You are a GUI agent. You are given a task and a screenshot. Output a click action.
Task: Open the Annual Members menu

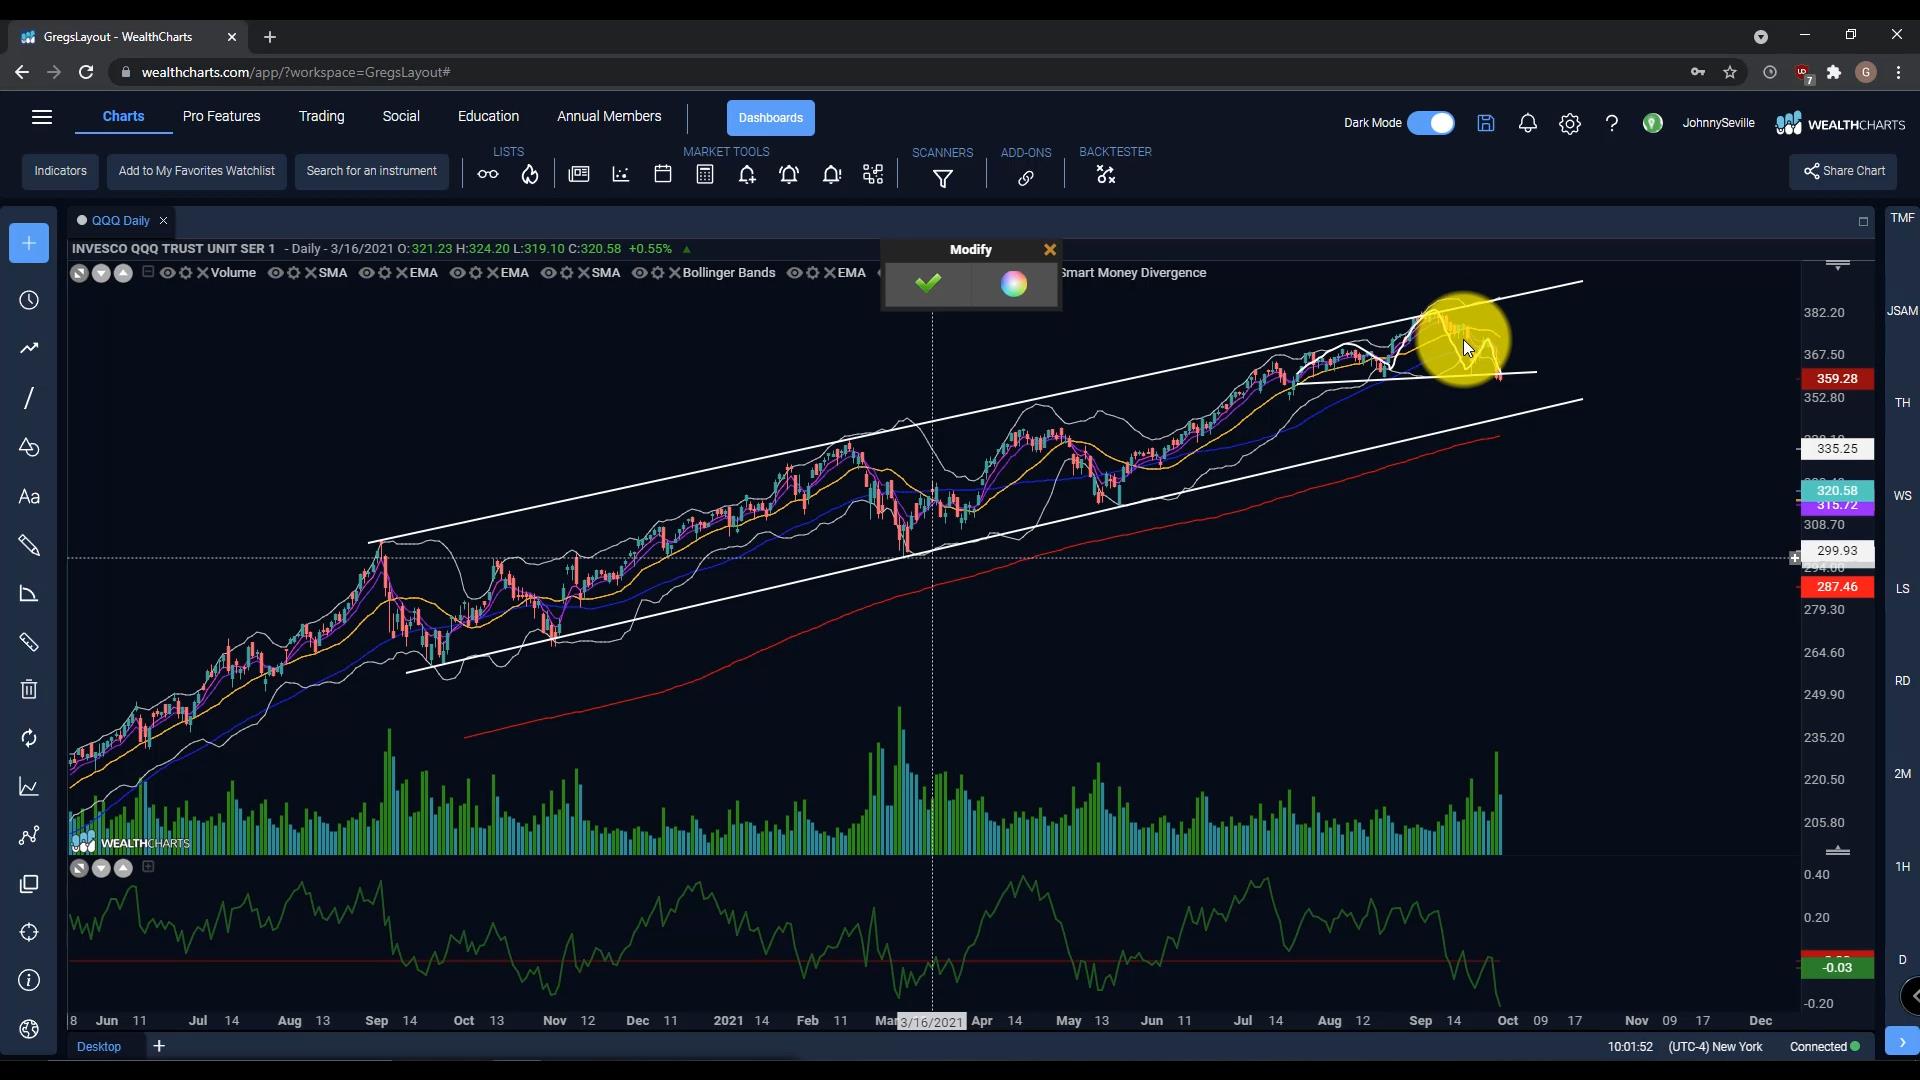click(x=609, y=116)
